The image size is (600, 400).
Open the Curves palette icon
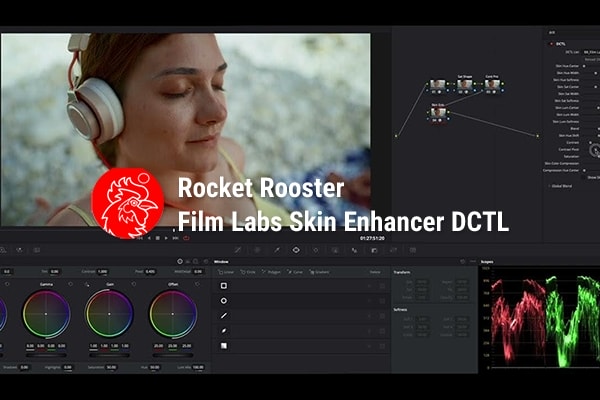238,250
